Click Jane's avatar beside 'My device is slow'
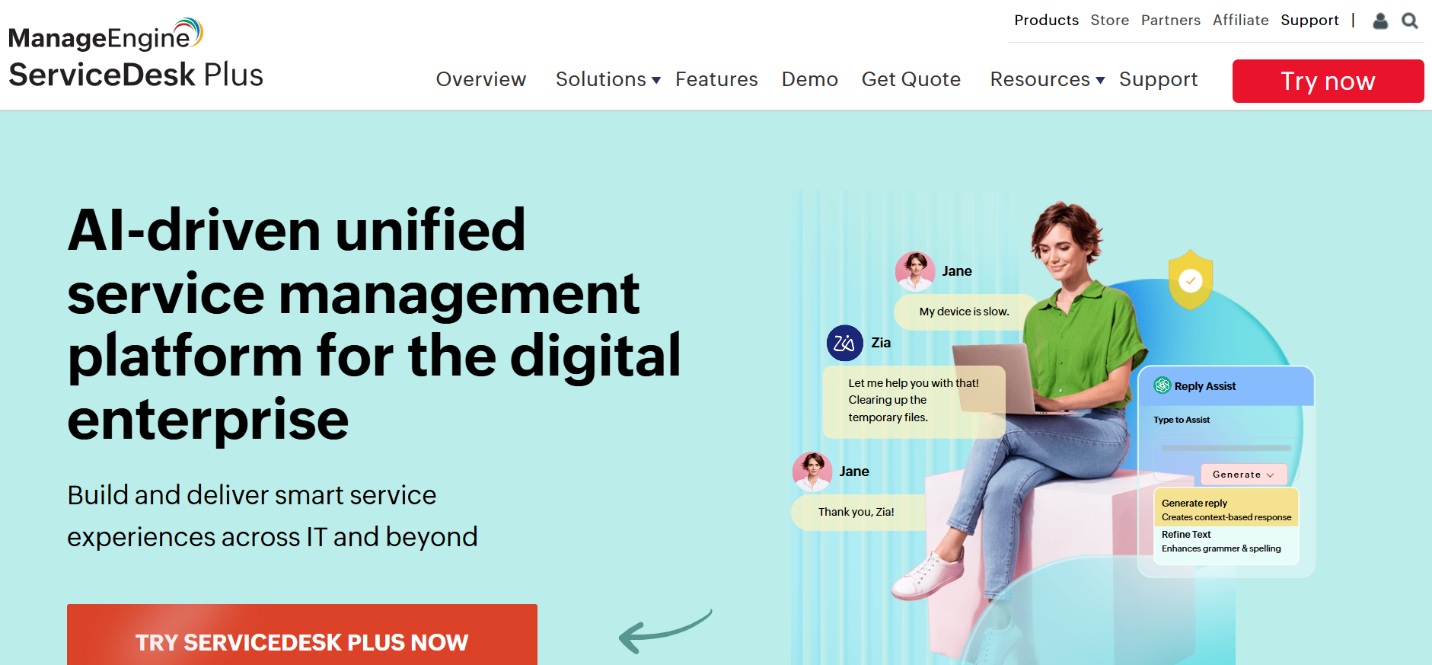The image size is (1432, 665). (x=915, y=271)
